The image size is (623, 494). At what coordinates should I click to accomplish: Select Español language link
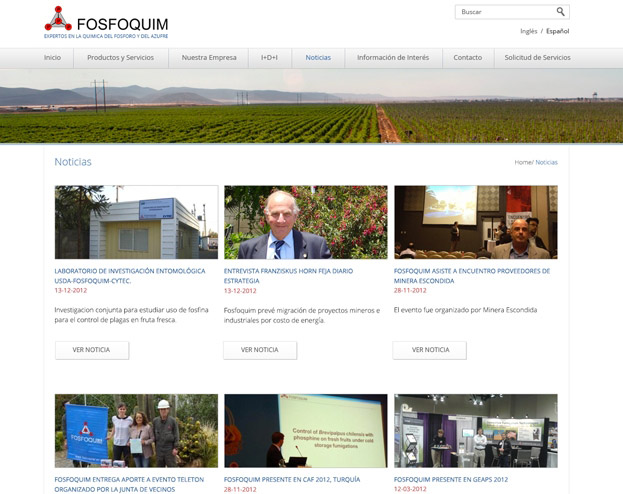[x=557, y=31]
